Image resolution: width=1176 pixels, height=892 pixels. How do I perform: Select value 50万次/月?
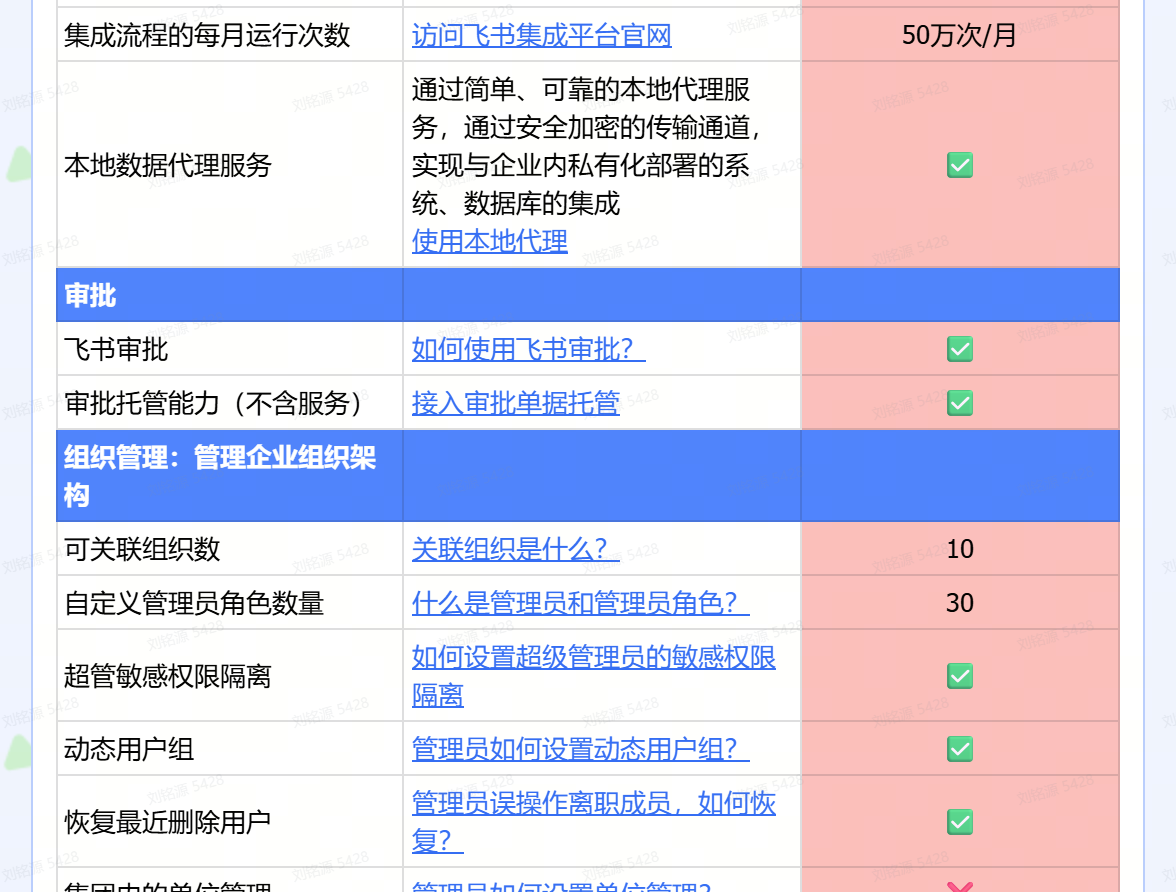coord(959,35)
